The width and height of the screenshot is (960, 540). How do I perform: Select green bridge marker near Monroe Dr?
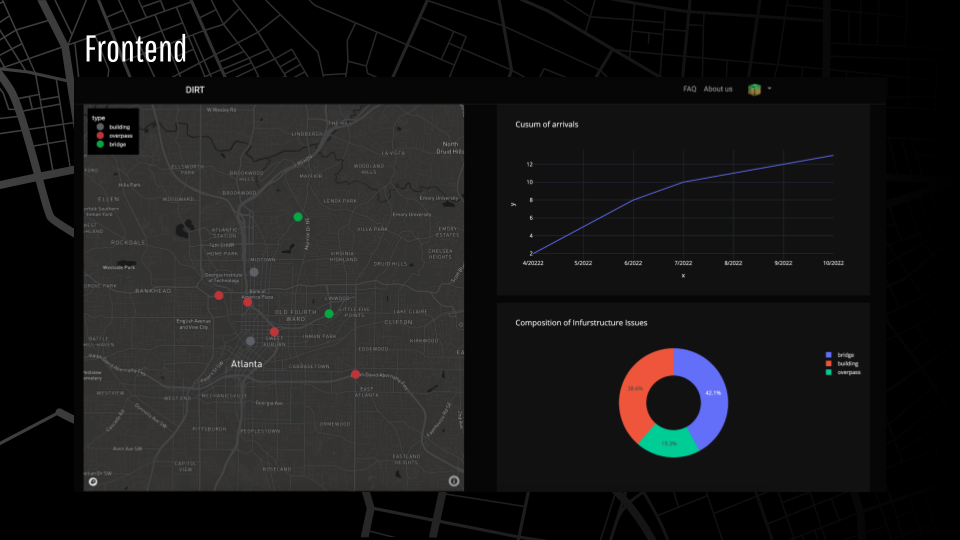click(x=298, y=217)
